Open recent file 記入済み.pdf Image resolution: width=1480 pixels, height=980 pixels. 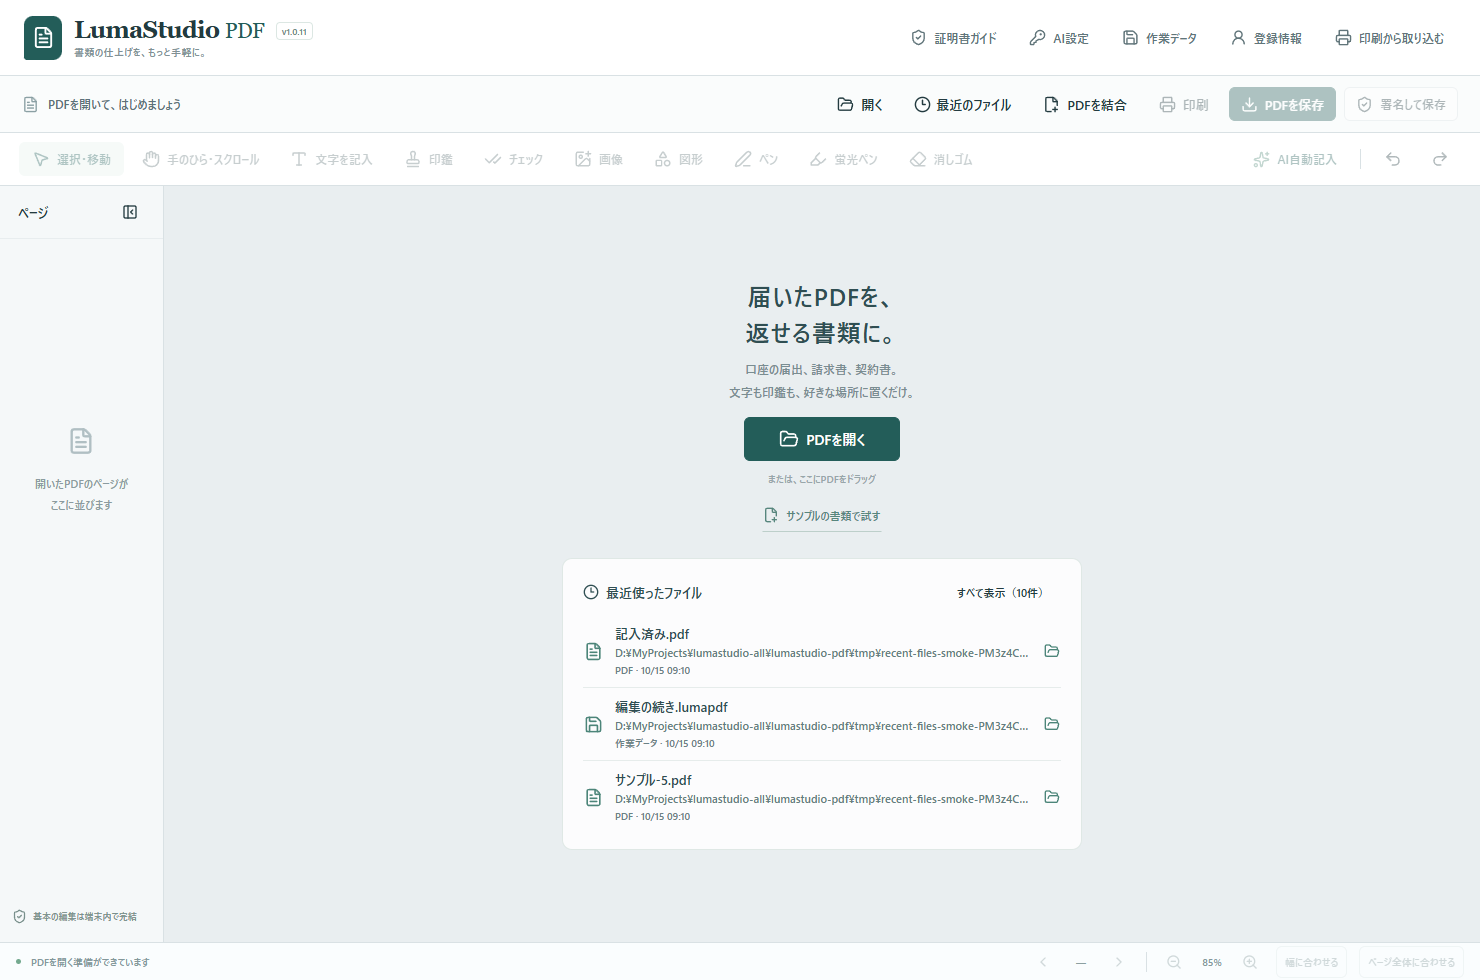coord(806,651)
